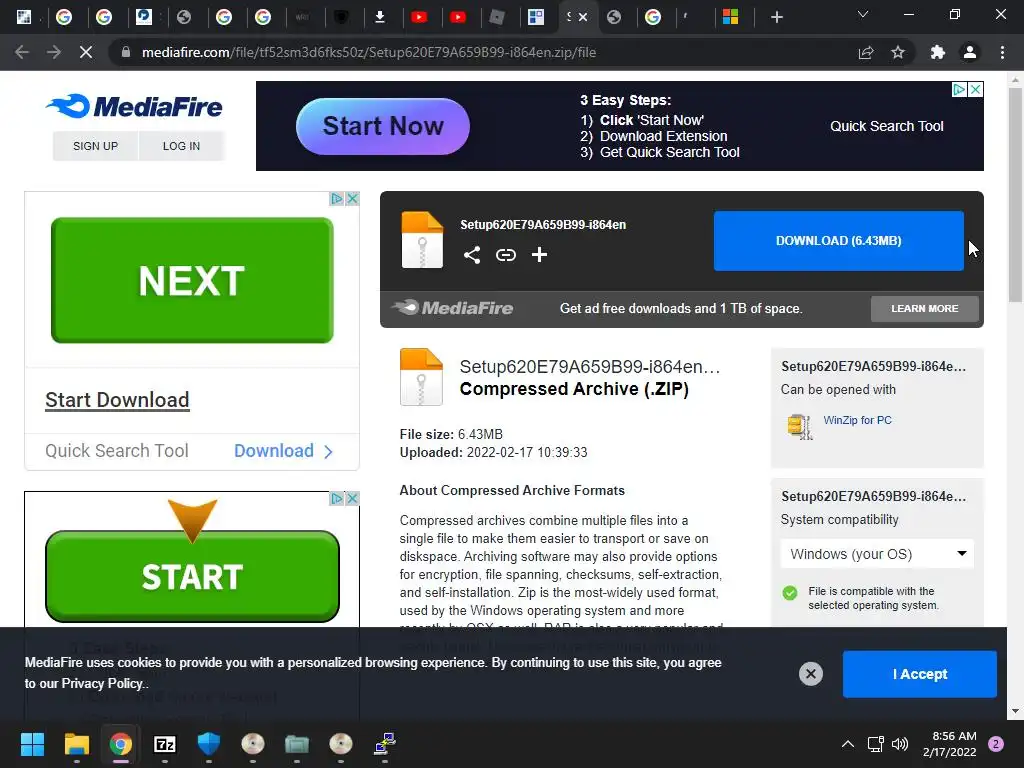
Task: Click the Download chevron link in ad
Action: tap(283, 451)
